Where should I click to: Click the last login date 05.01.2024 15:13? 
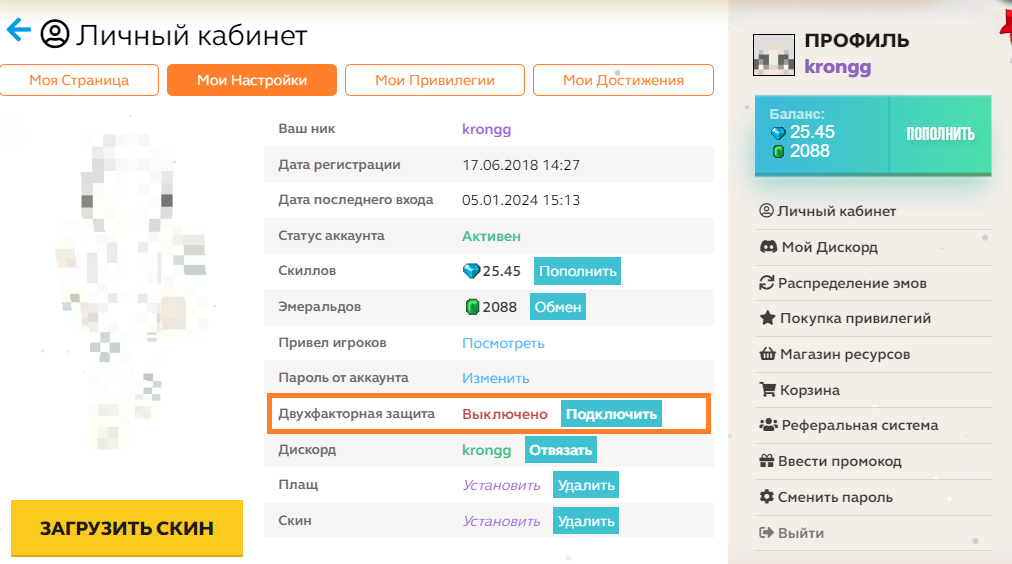point(521,200)
